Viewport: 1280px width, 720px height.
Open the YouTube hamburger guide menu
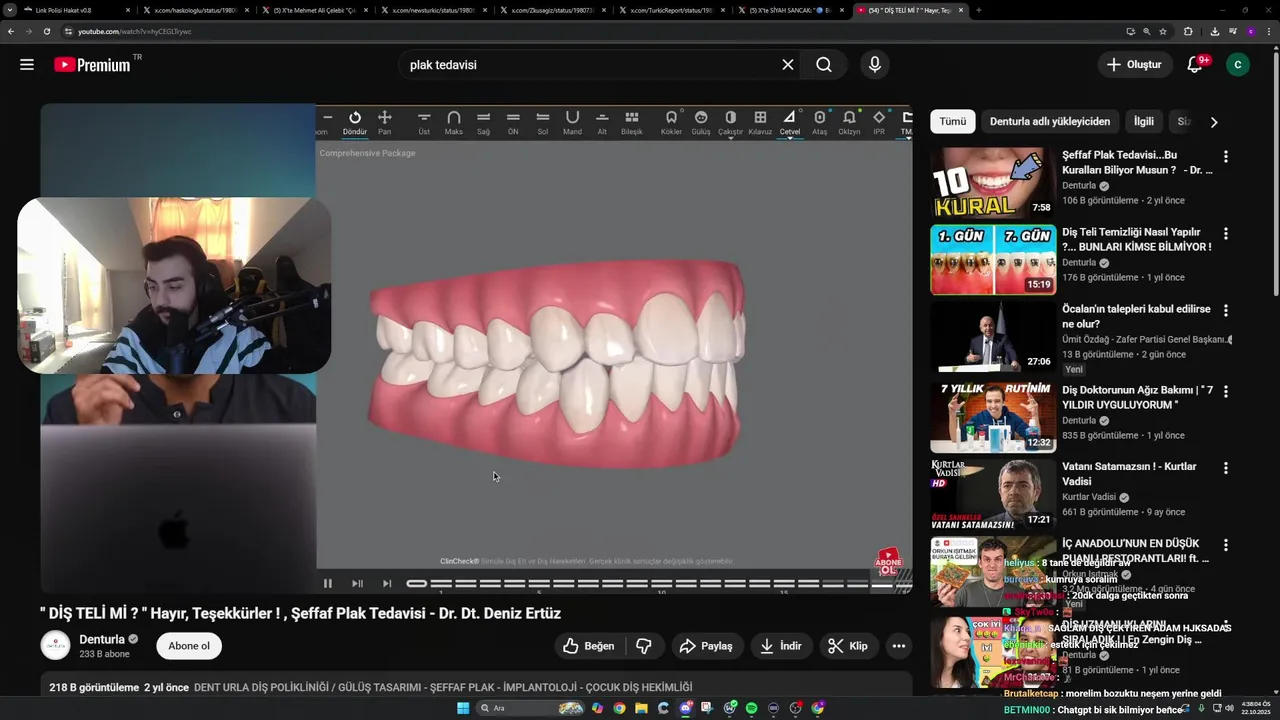[27, 65]
